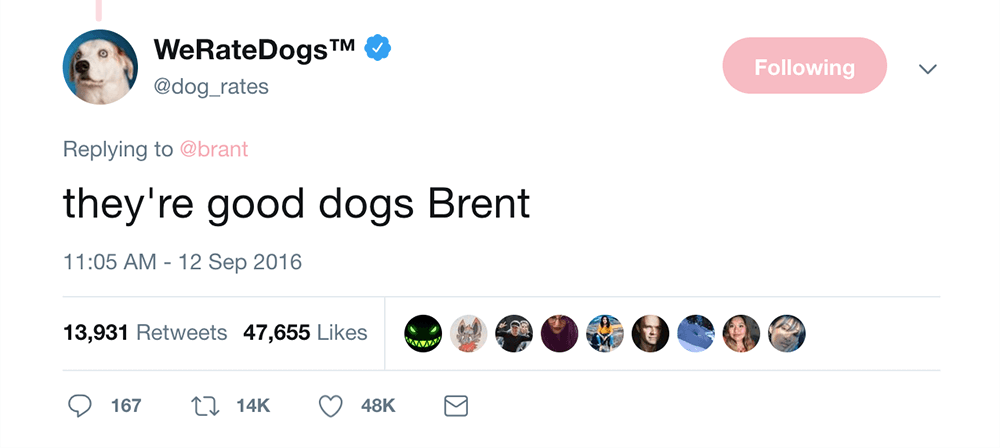
Task: Click the 11:05 AM - 12 Sep 2016 timestamp
Action: tap(182, 262)
